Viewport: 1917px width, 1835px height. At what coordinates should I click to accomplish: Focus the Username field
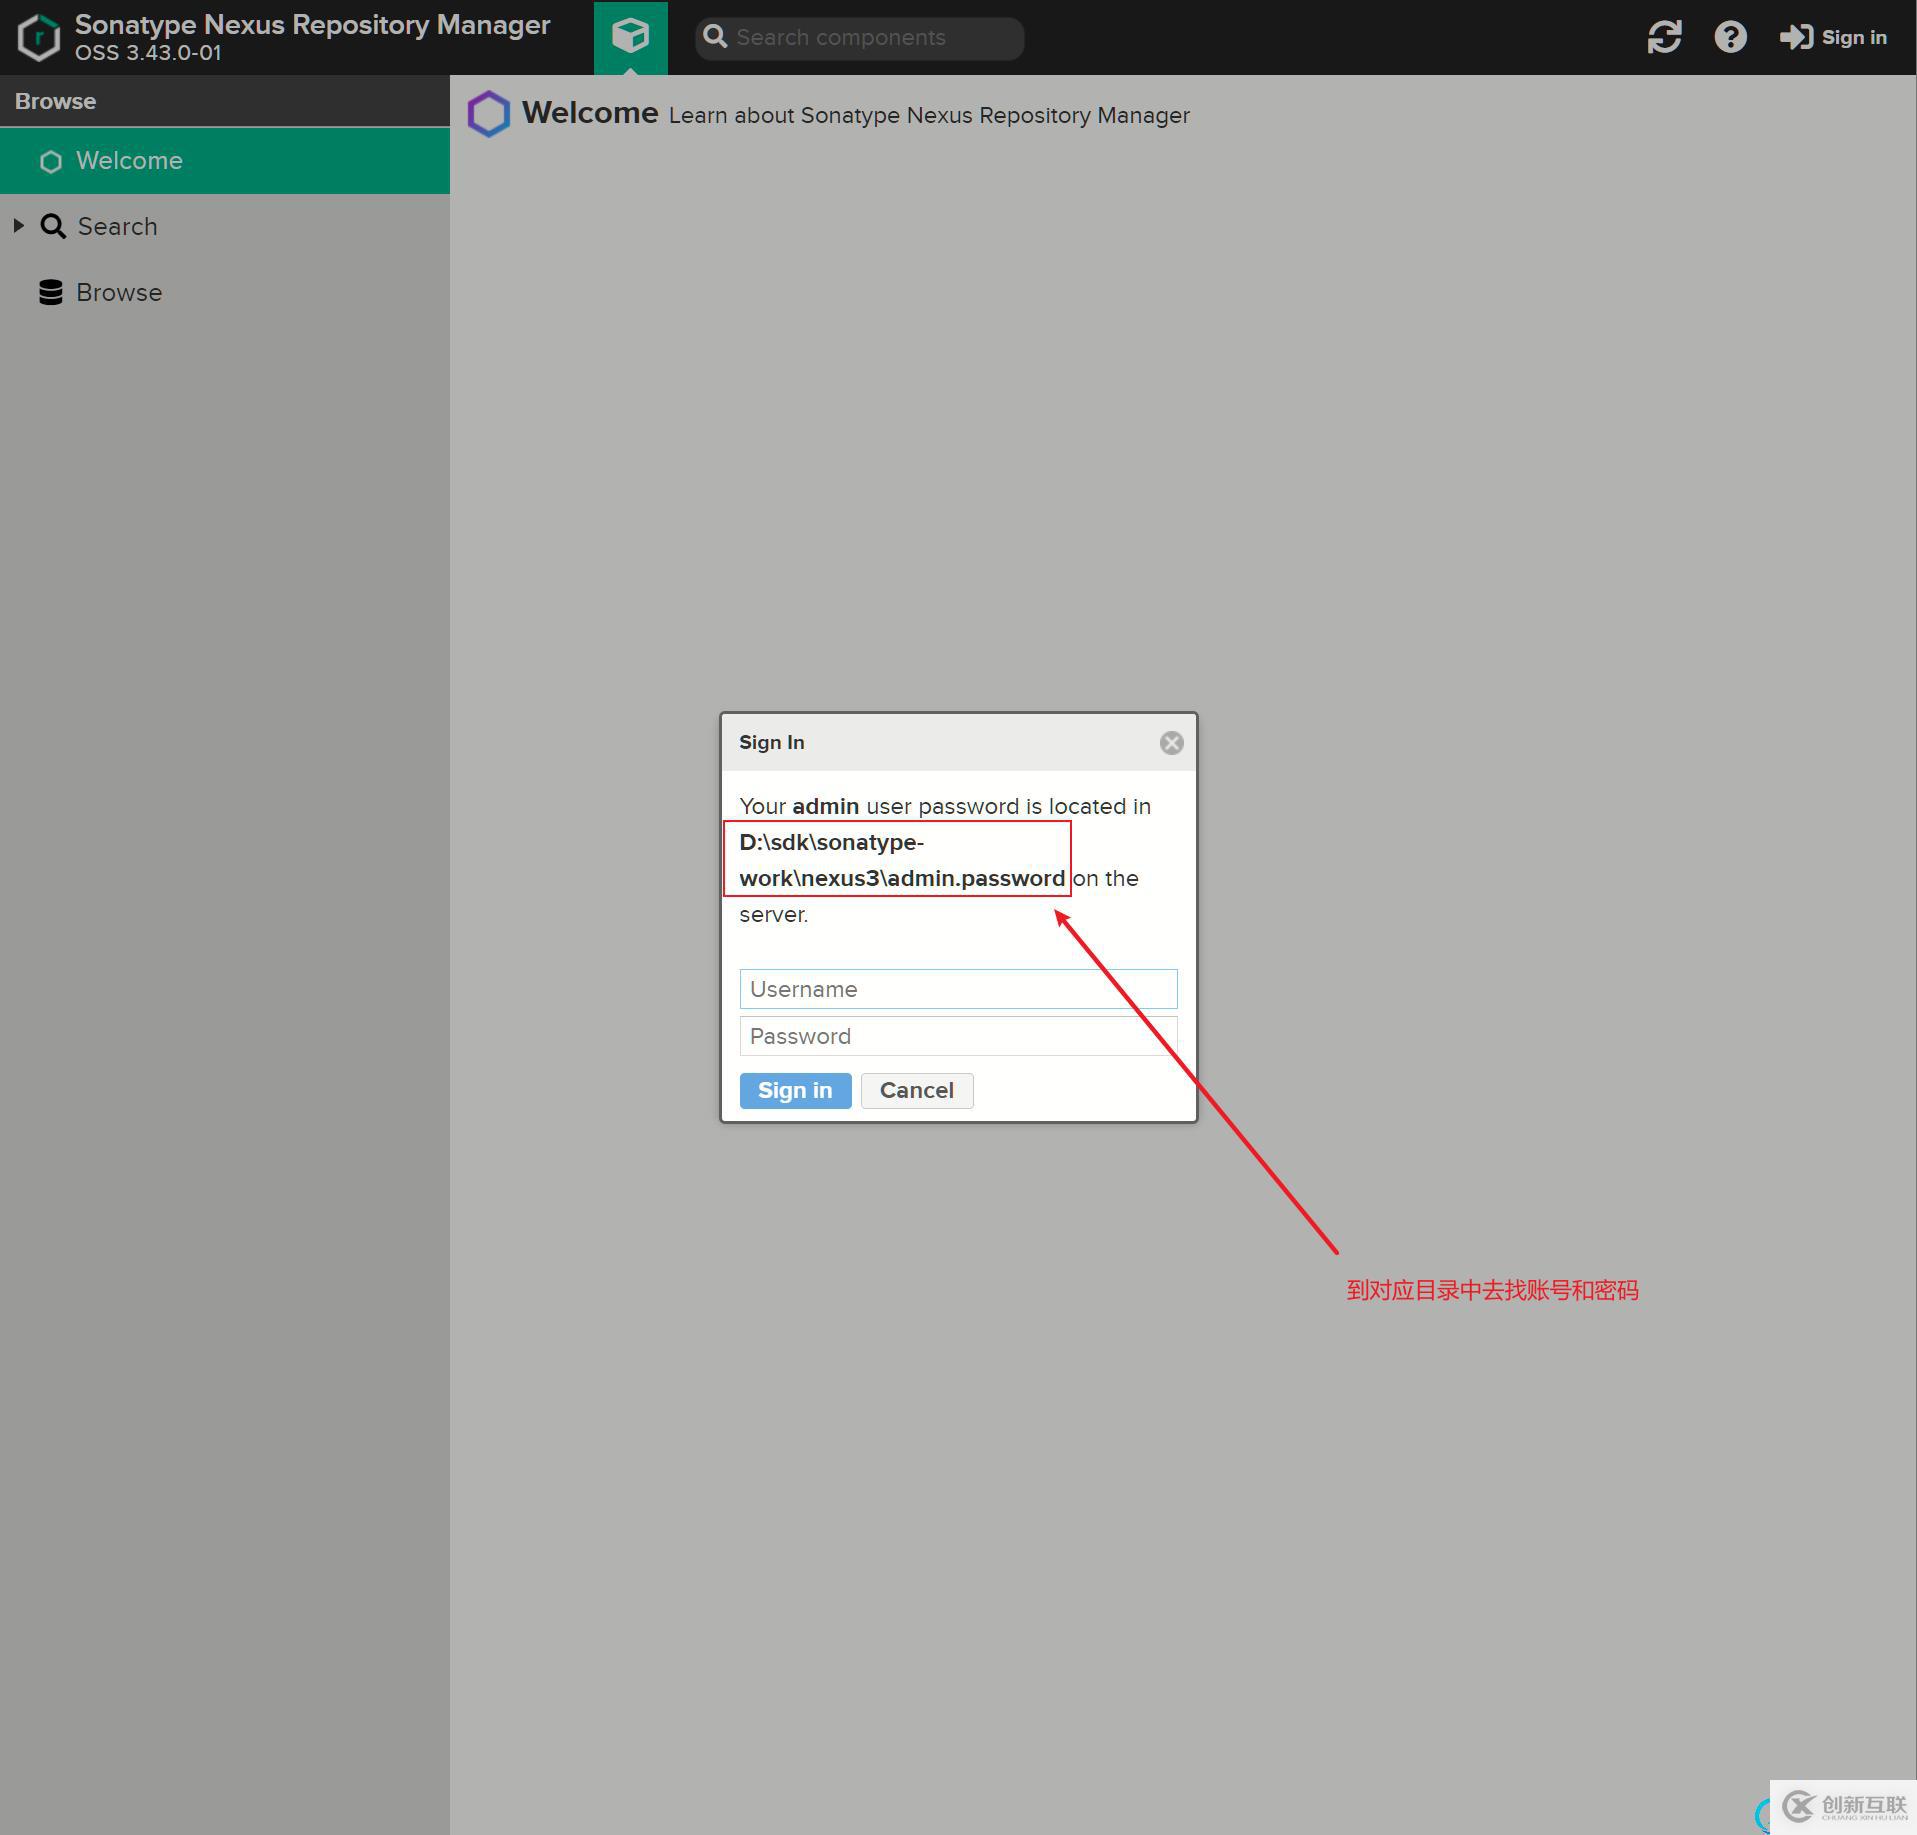(958, 989)
